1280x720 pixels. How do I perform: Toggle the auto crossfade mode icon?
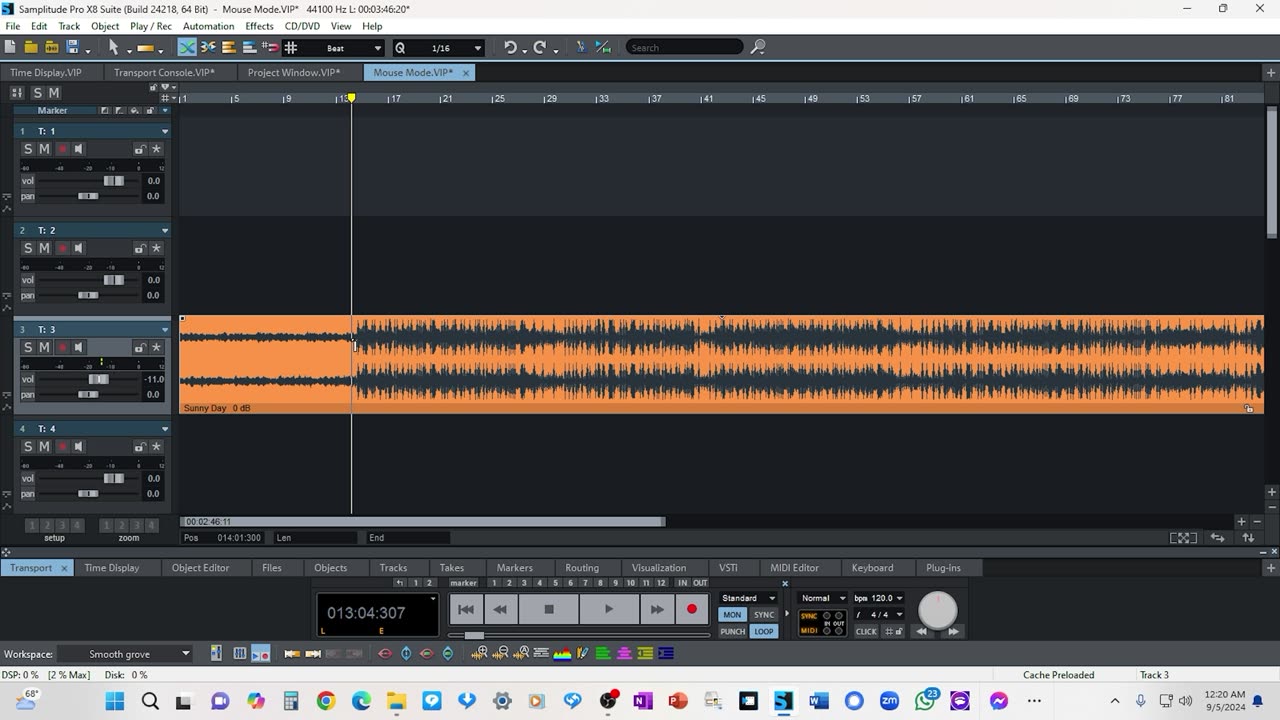(187, 47)
